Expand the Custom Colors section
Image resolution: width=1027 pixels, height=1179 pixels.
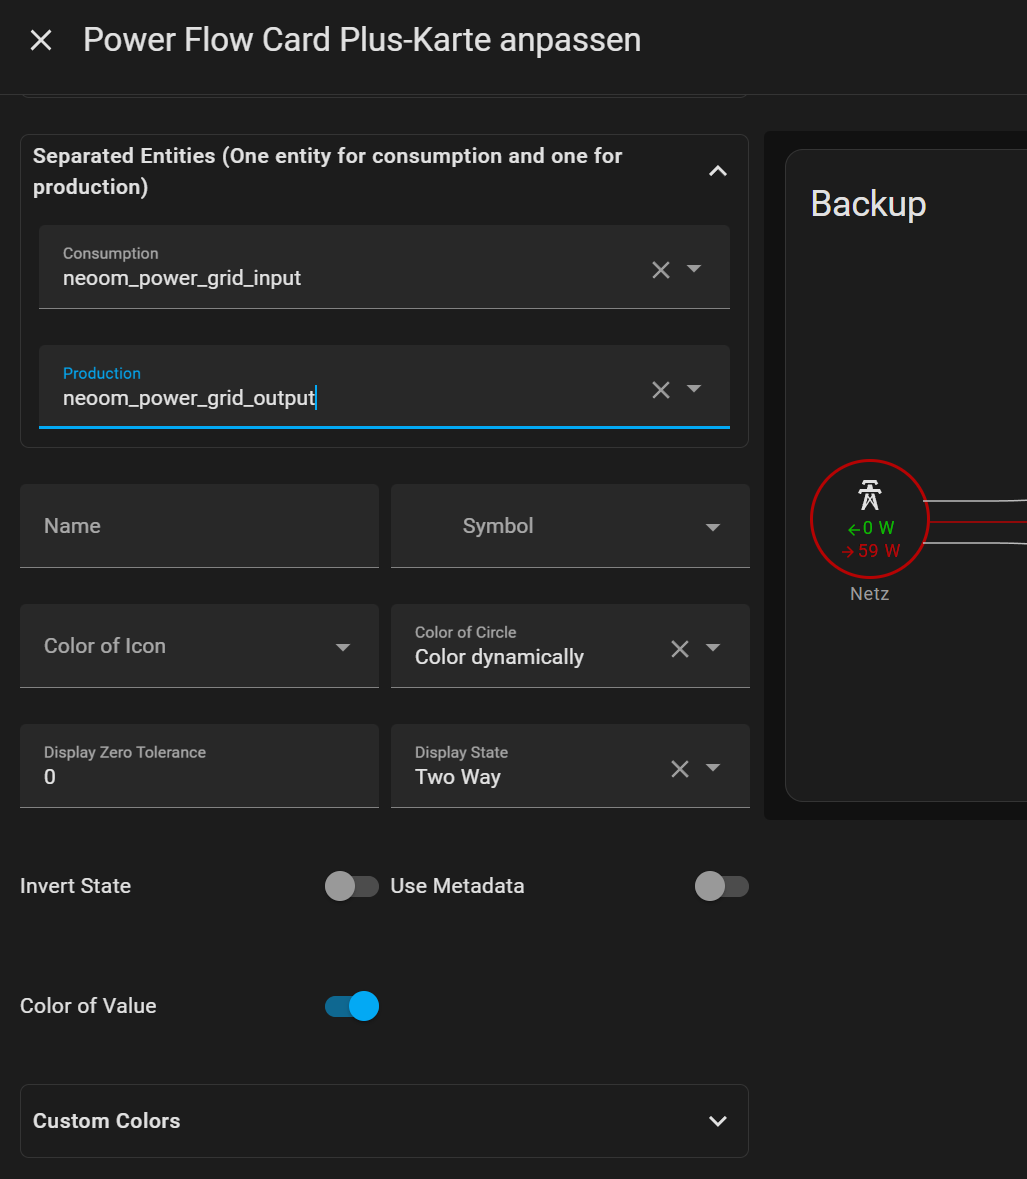pyautogui.click(x=717, y=1121)
